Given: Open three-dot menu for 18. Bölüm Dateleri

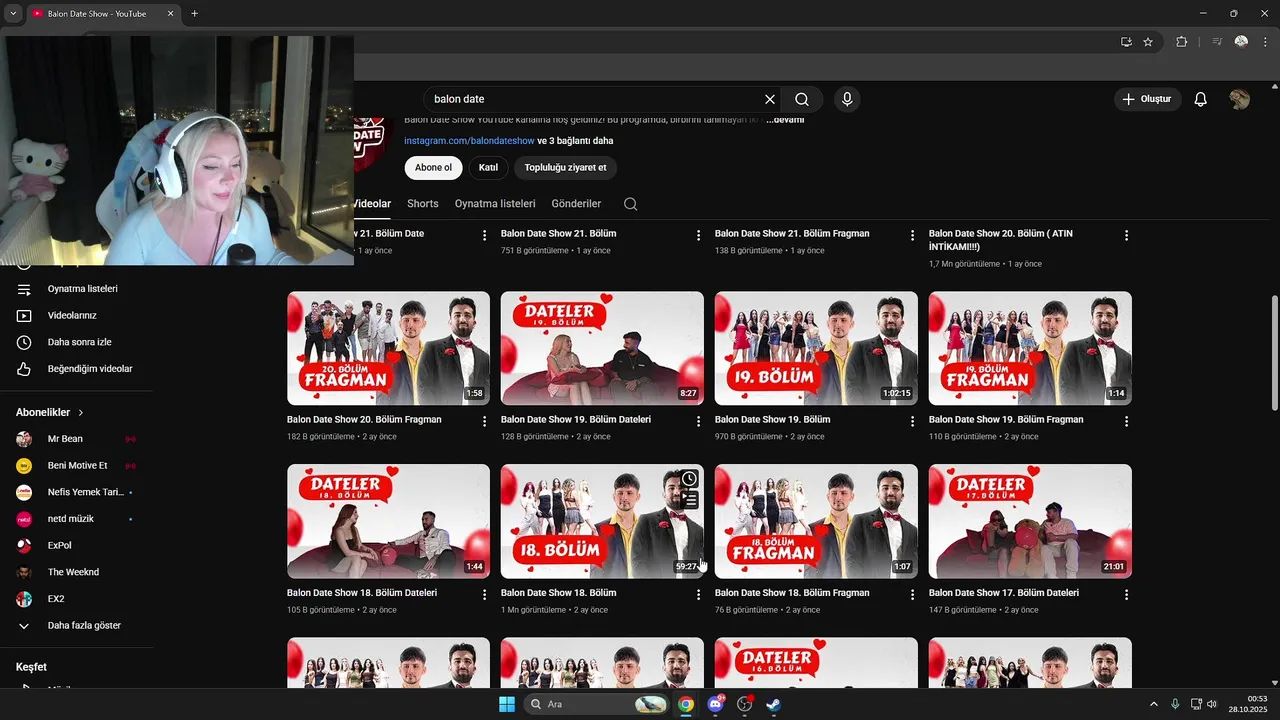Looking at the screenshot, I should click(484, 594).
